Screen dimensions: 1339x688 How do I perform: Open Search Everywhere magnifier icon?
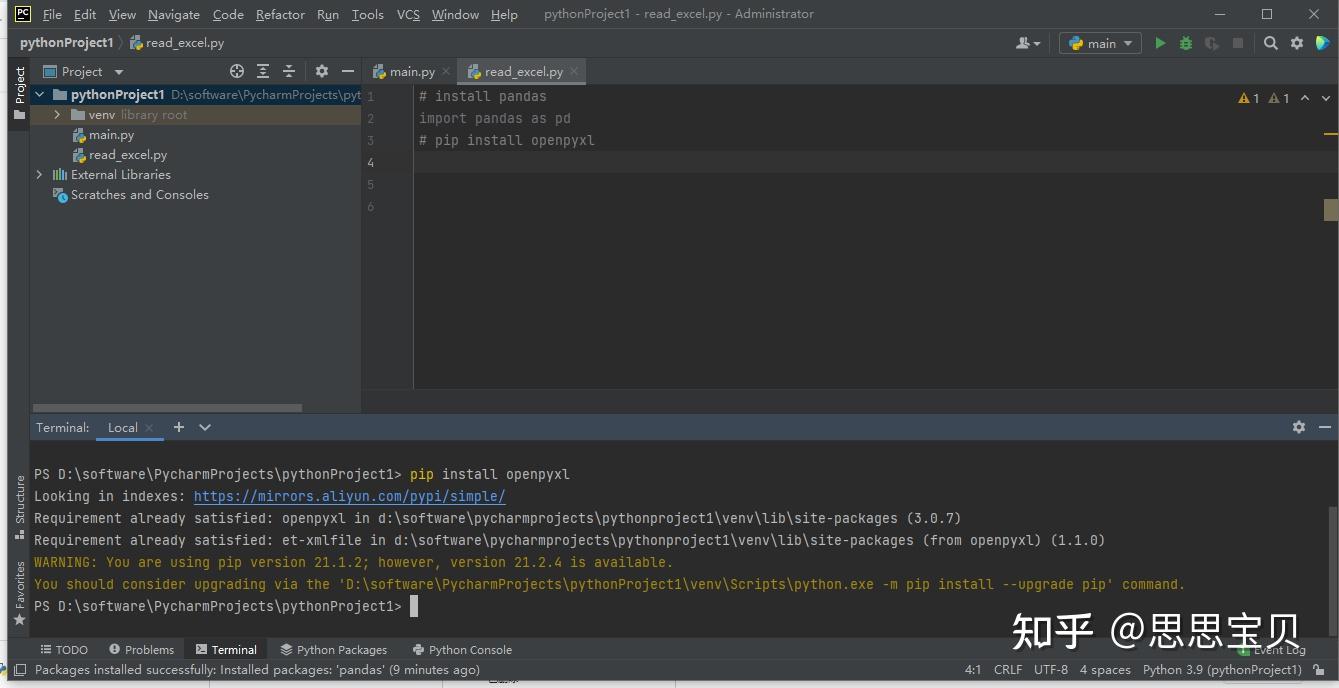click(x=1270, y=43)
